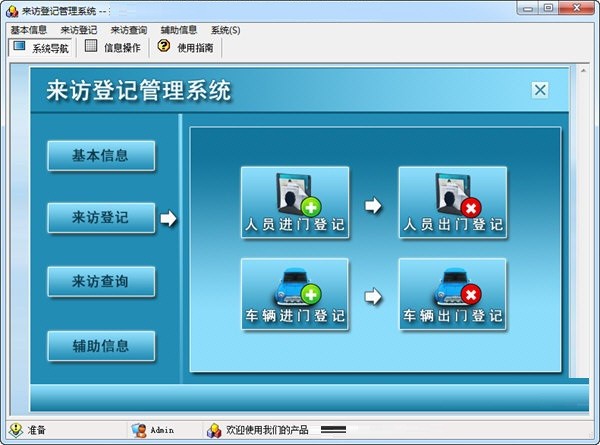The image size is (600, 445).
Task: Open the 辅助信息 menu
Action: coord(179,30)
